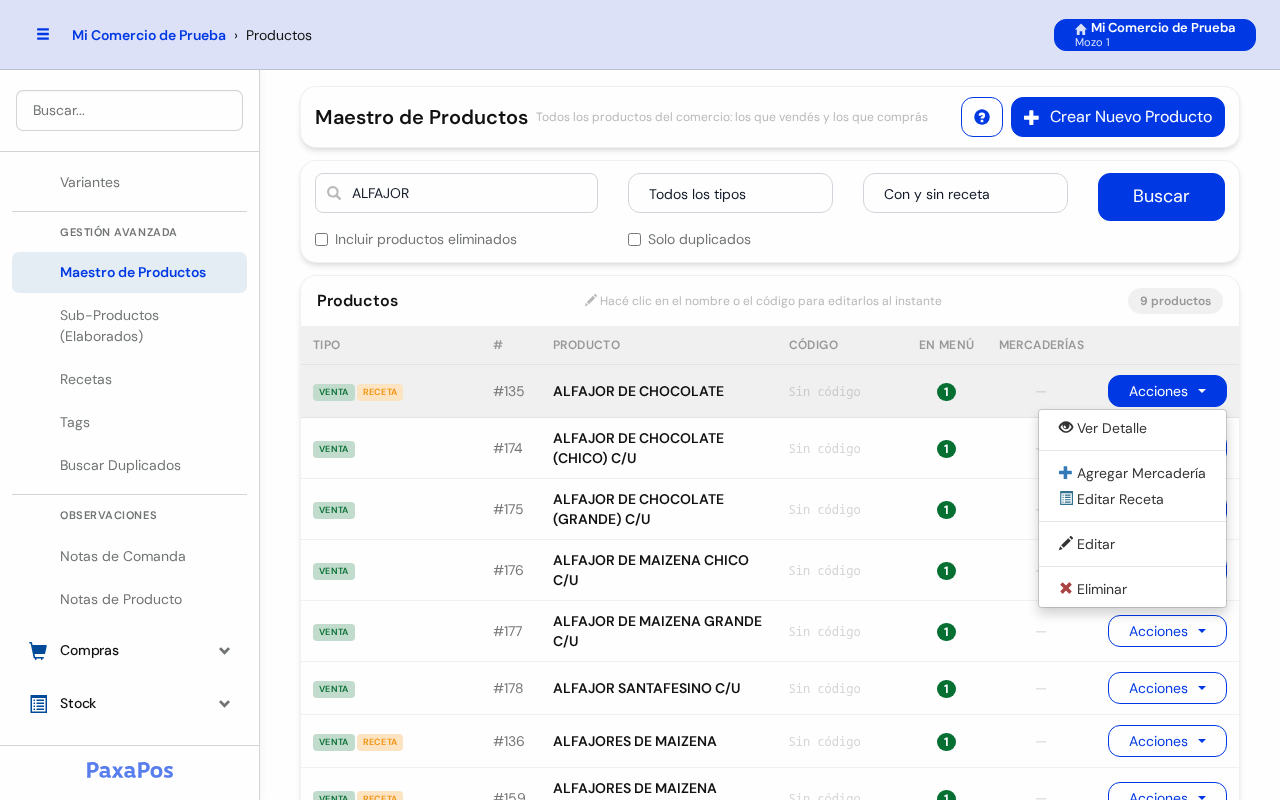Open the Todos los tipos dropdown
Screen dimensions: 1280x800
pyautogui.click(x=730, y=193)
